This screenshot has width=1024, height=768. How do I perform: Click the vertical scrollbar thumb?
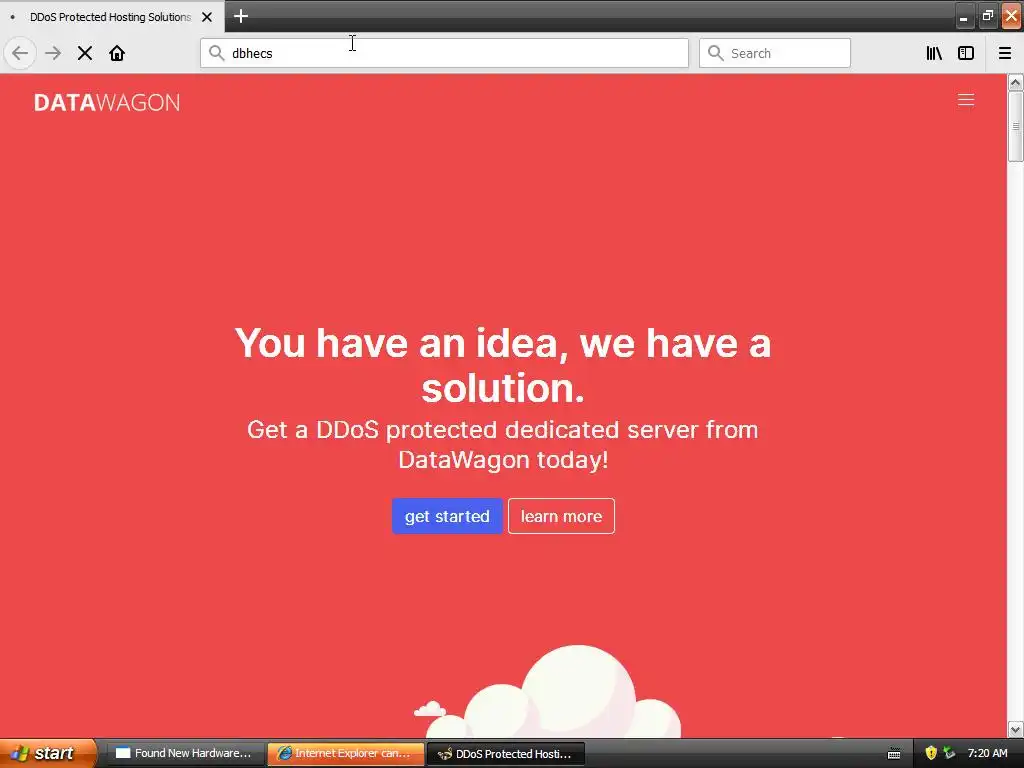1015,125
